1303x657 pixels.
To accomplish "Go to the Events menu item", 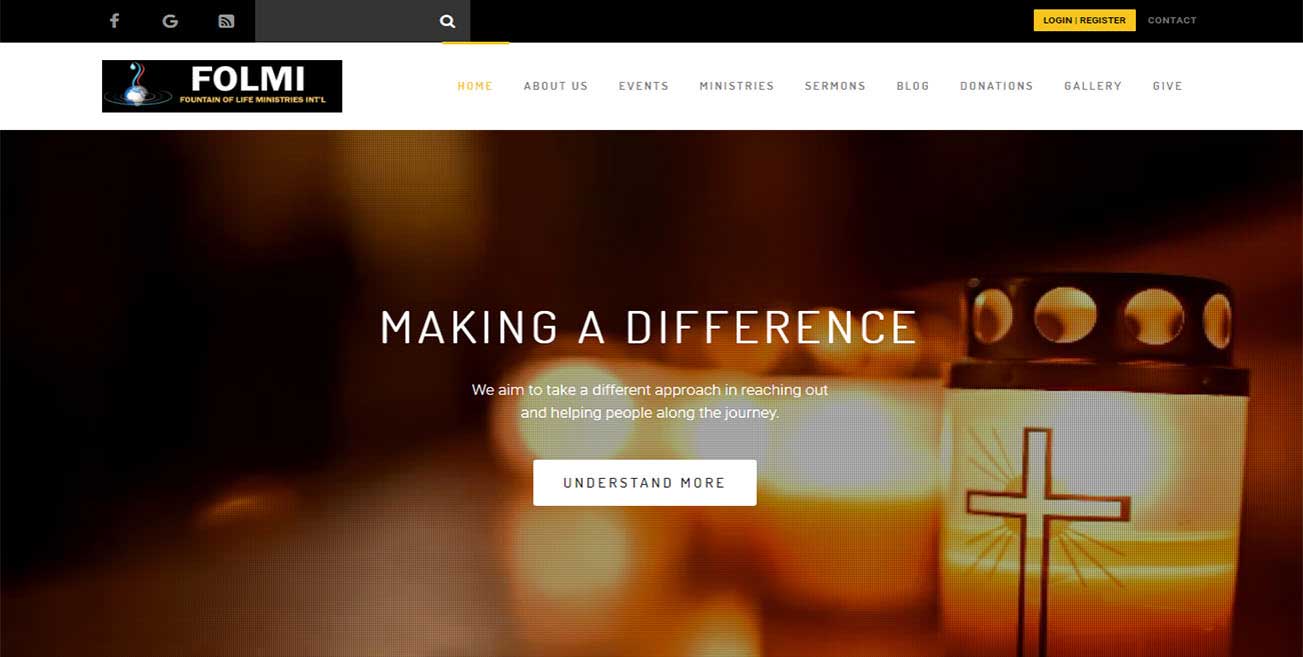I will (x=643, y=86).
